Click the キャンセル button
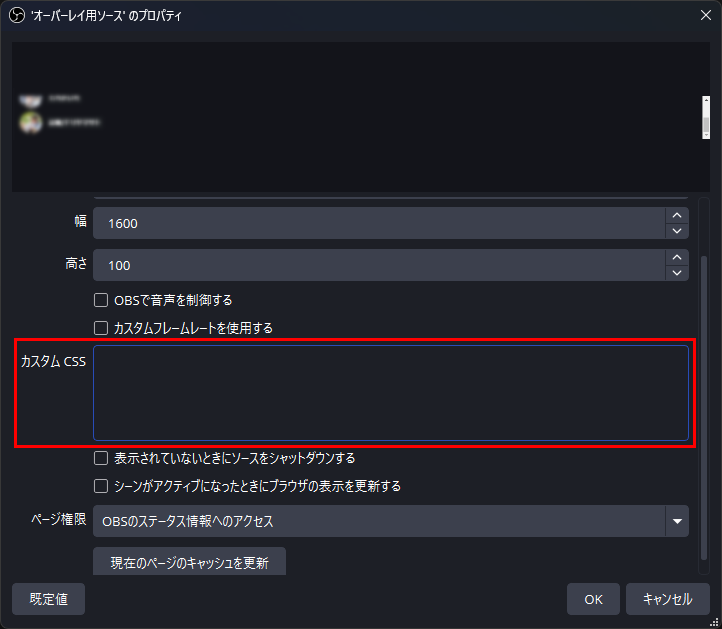The image size is (722, 629). click(x=668, y=599)
